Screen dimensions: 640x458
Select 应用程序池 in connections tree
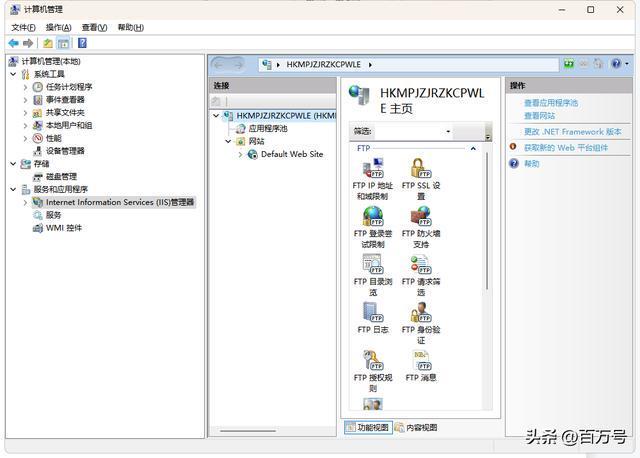[267, 129]
